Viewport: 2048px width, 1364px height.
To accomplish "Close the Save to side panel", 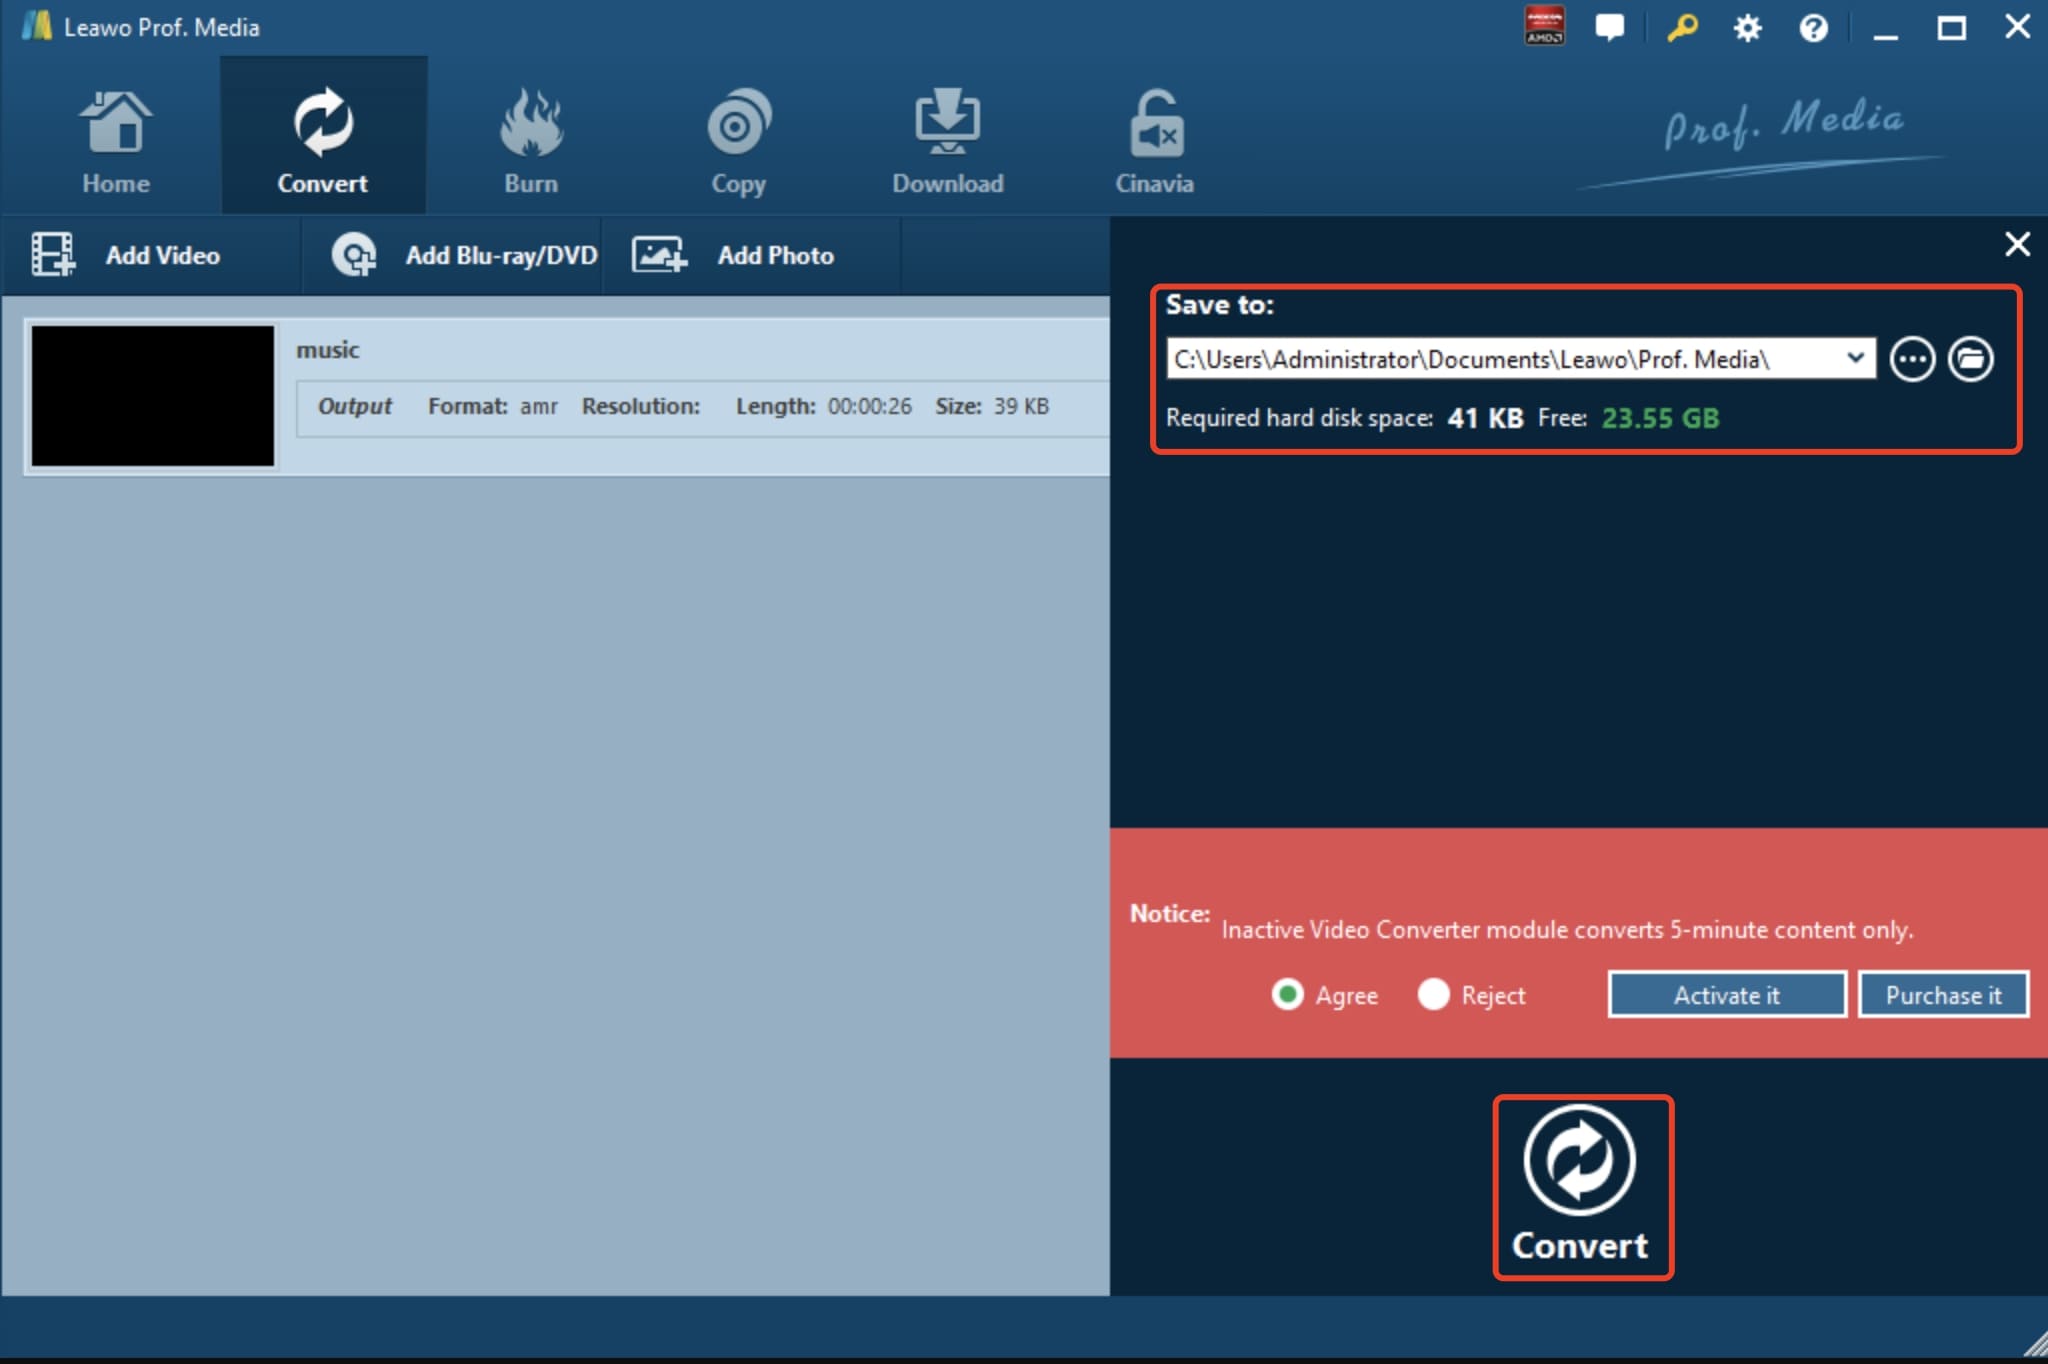I will pos(2017,244).
